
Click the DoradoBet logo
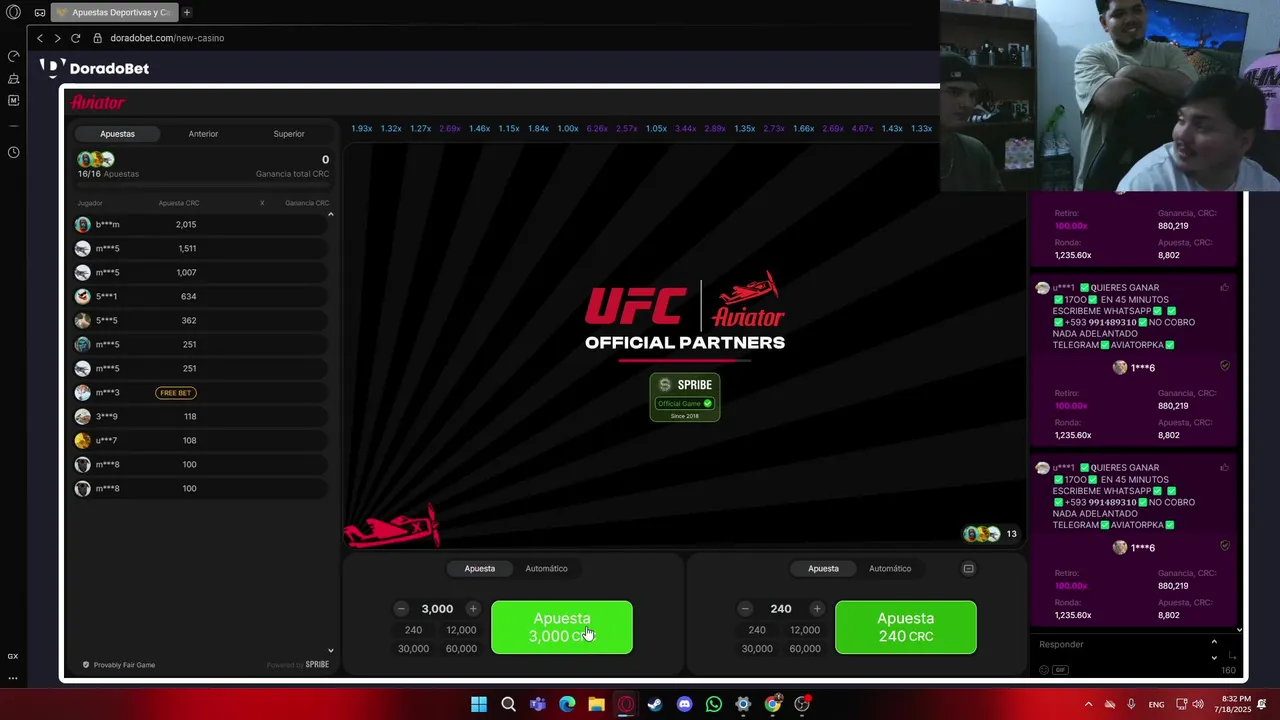95,68
